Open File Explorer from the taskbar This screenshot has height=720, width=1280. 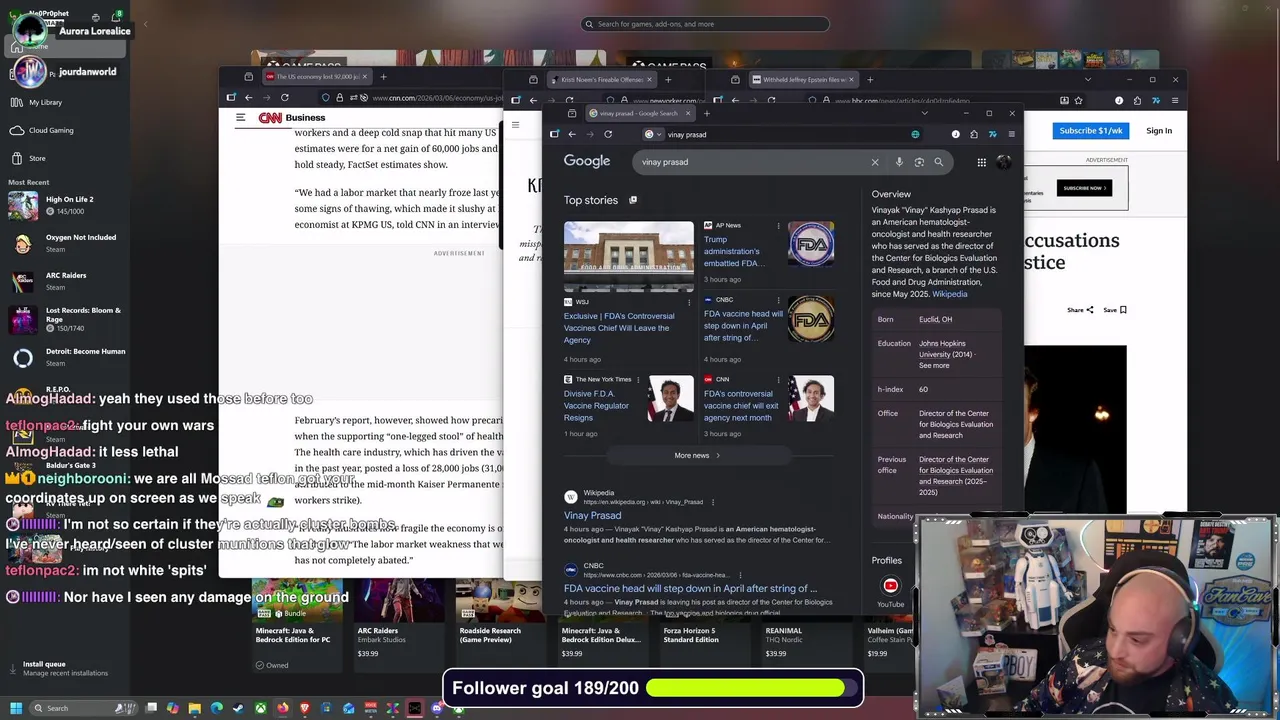[x=195, y=708]
